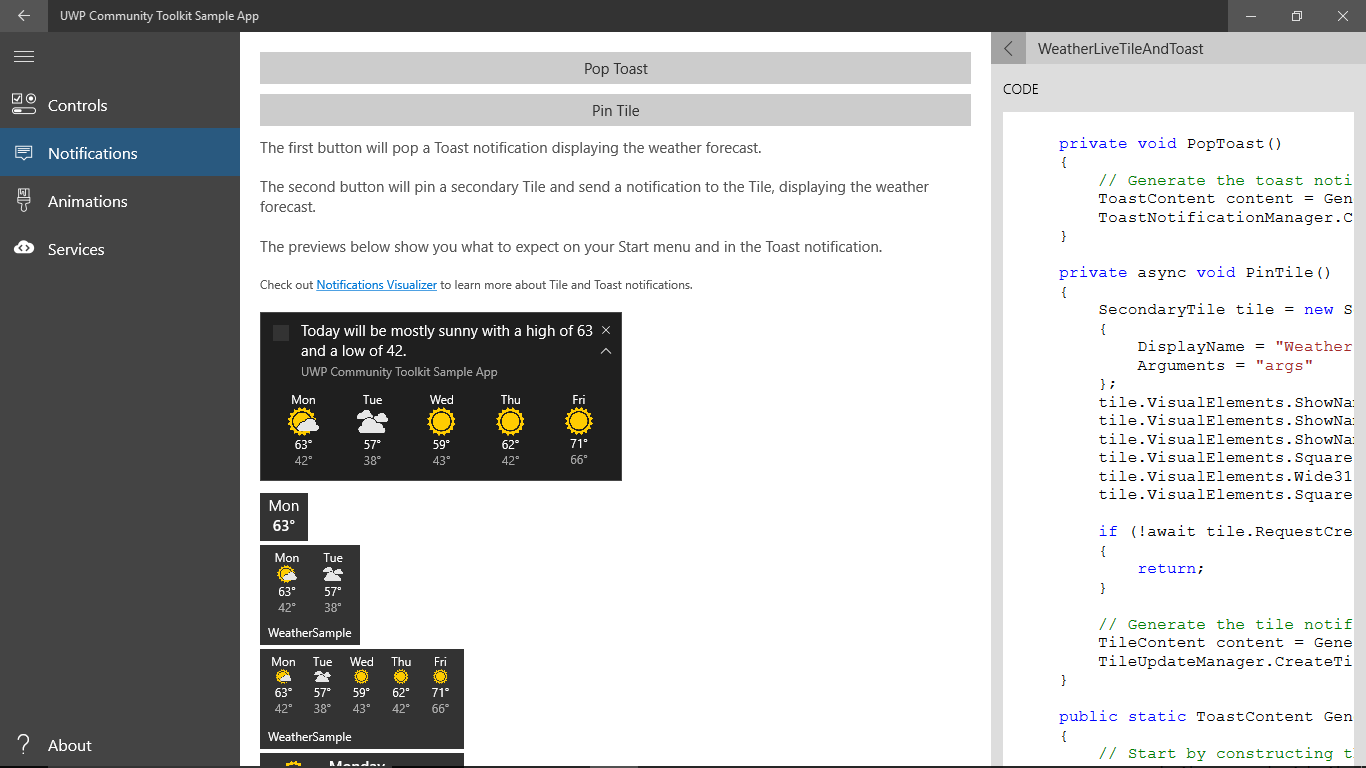Expand the toast notification using its chevron
This screenshot has height=768, width=1366.
[x=605, y=351]
